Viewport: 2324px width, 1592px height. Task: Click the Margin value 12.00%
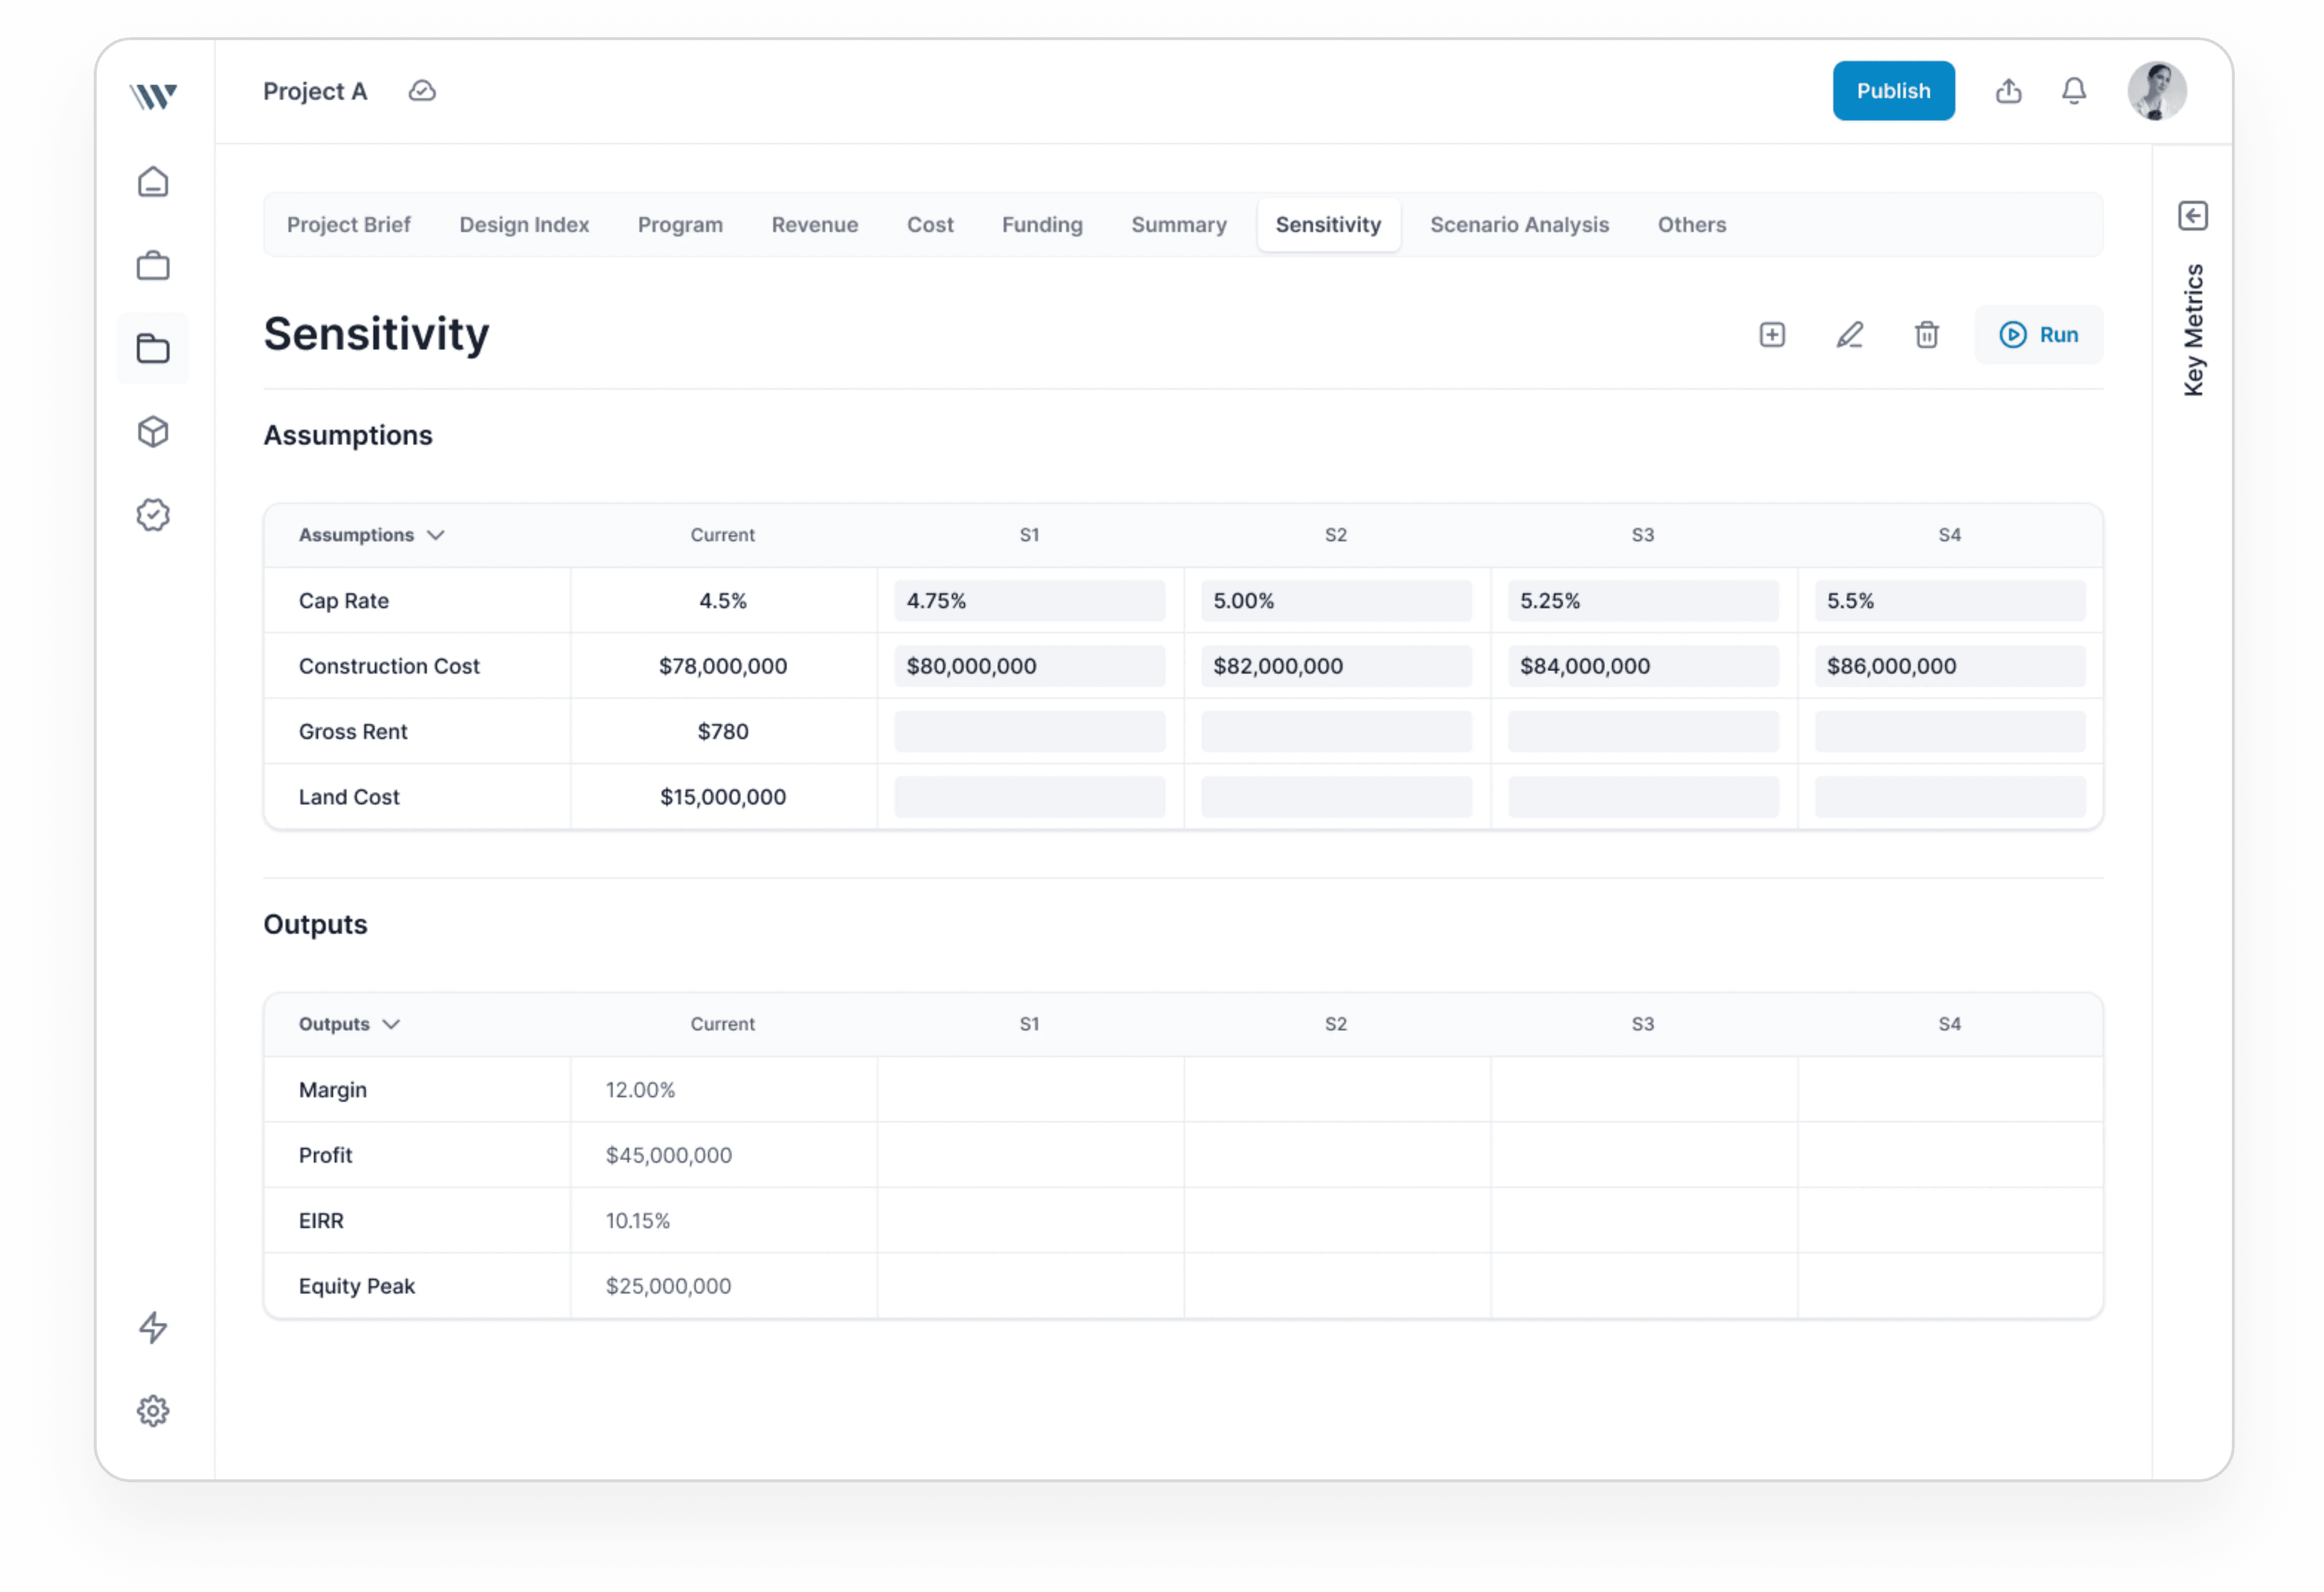coord(640,1090)
